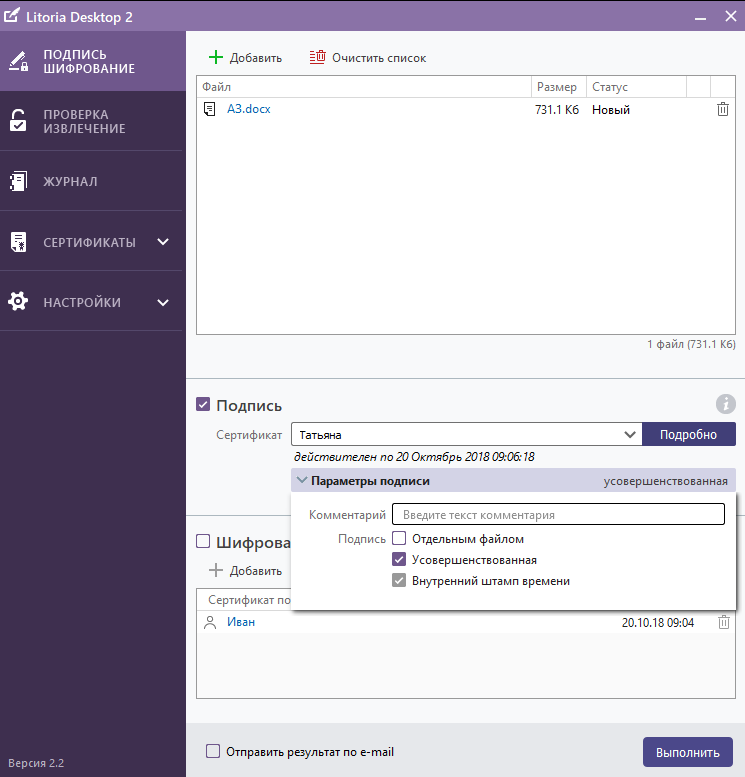Toggle the Подпись checkbox
Image resolution: width=745 pixels, height=777 pixels.
203,404
